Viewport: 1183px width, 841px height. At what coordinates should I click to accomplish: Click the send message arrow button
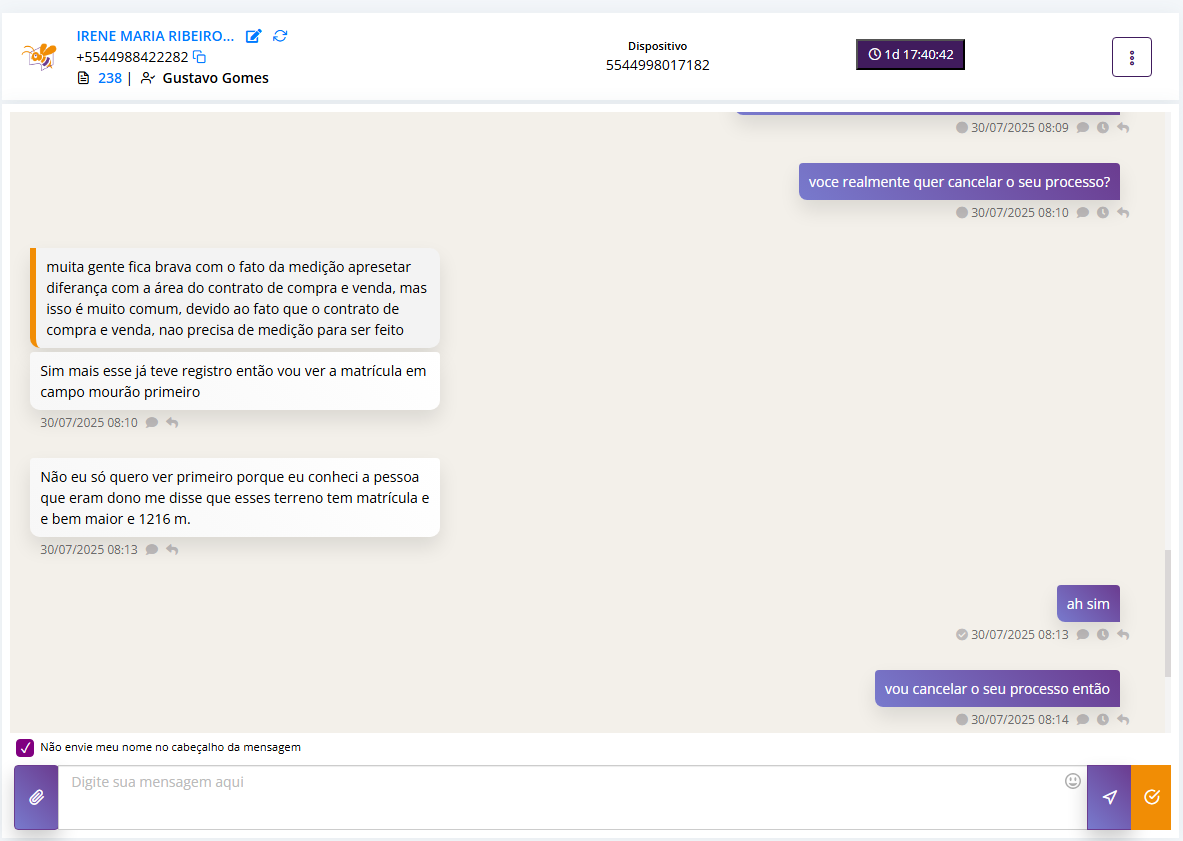pos(1109,797)
